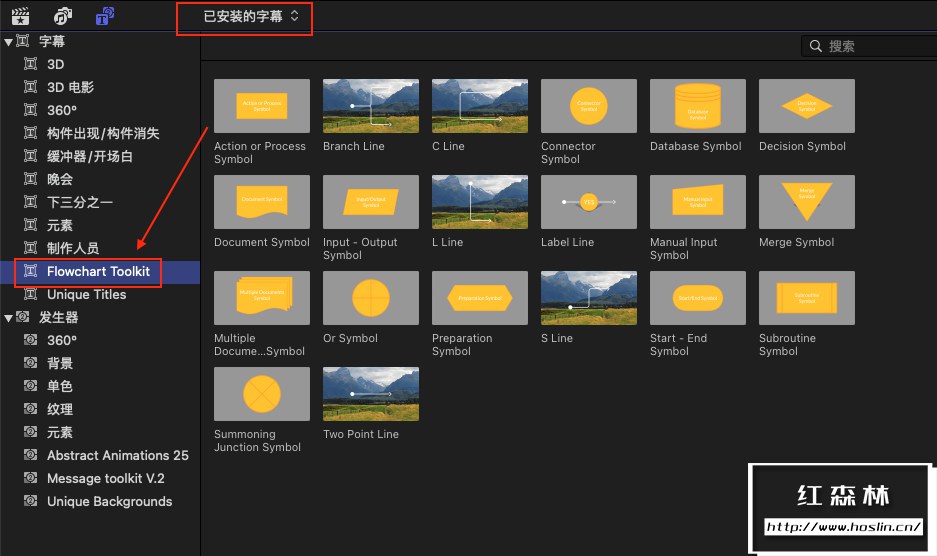This screenshot has height=556, width=937.
Task: Select the Preparation Symbol thumbnail
Action: tap(480, 298)
